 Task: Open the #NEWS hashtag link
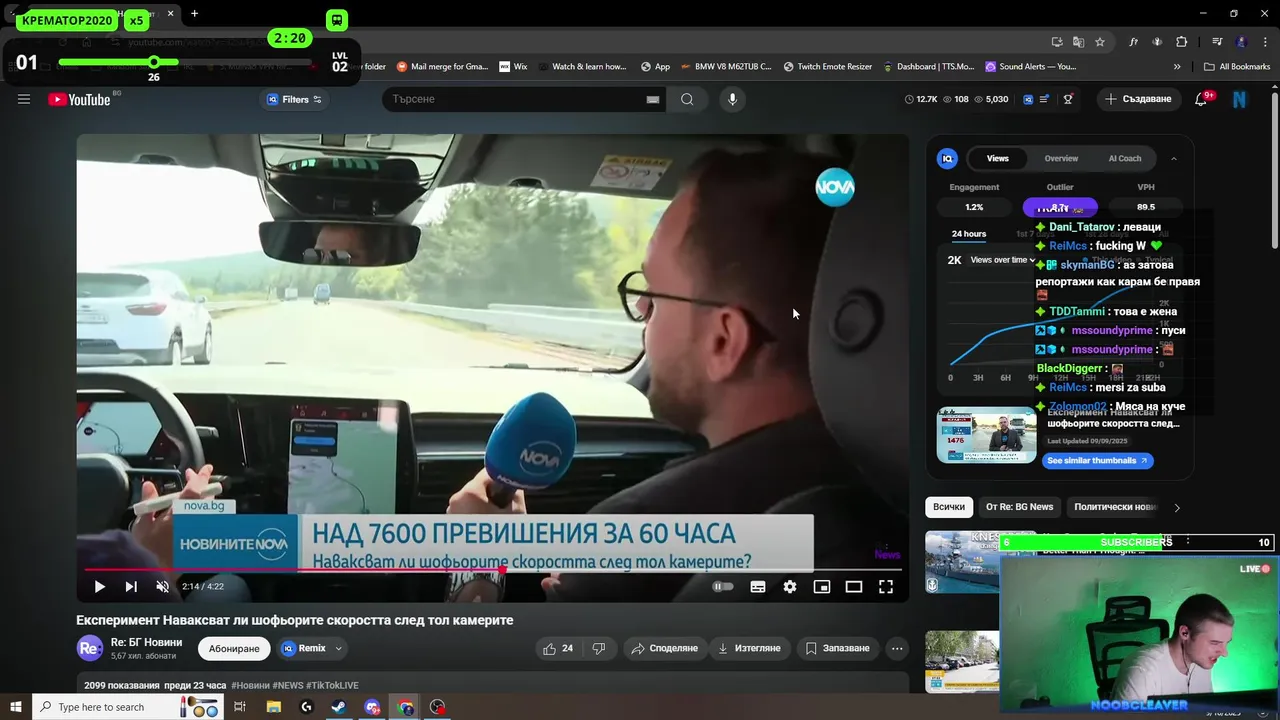tap(288, 685)
